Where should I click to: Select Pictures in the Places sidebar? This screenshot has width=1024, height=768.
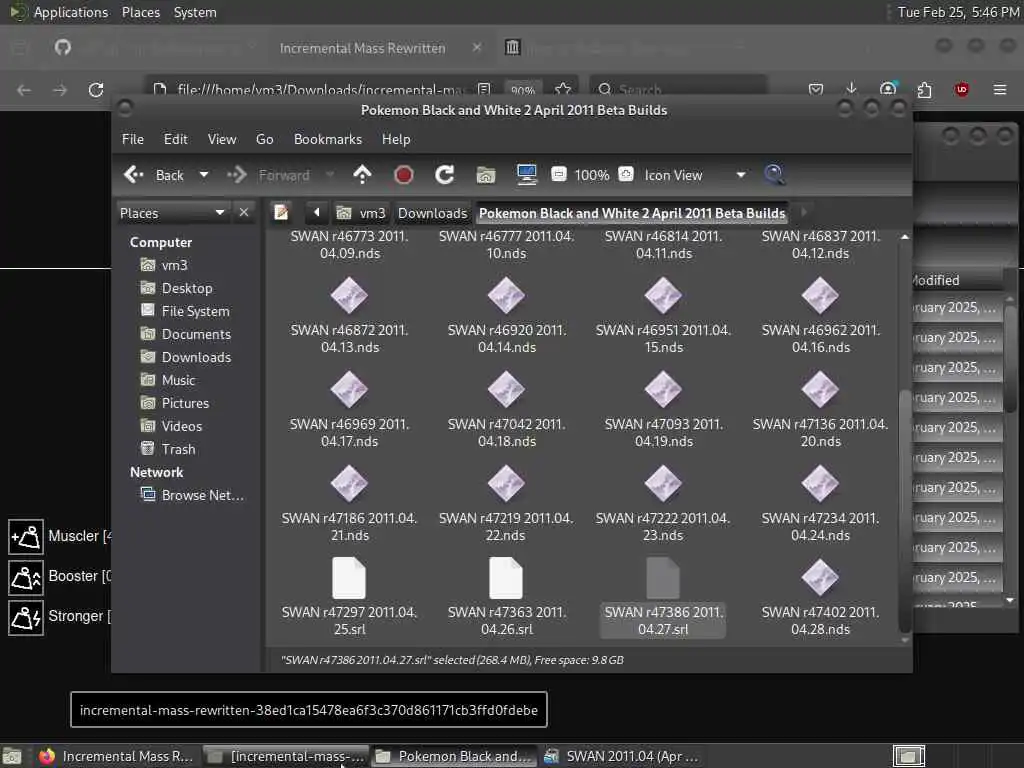coord(185,403)
